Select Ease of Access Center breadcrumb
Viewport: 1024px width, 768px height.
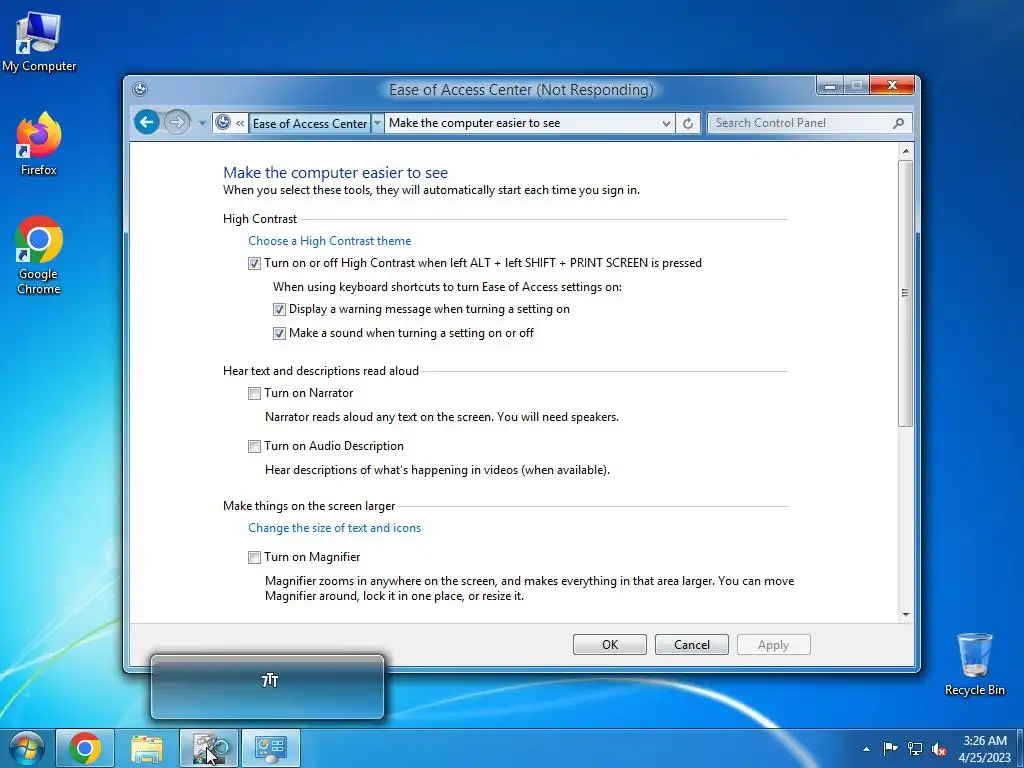click(x=310, y=123)
